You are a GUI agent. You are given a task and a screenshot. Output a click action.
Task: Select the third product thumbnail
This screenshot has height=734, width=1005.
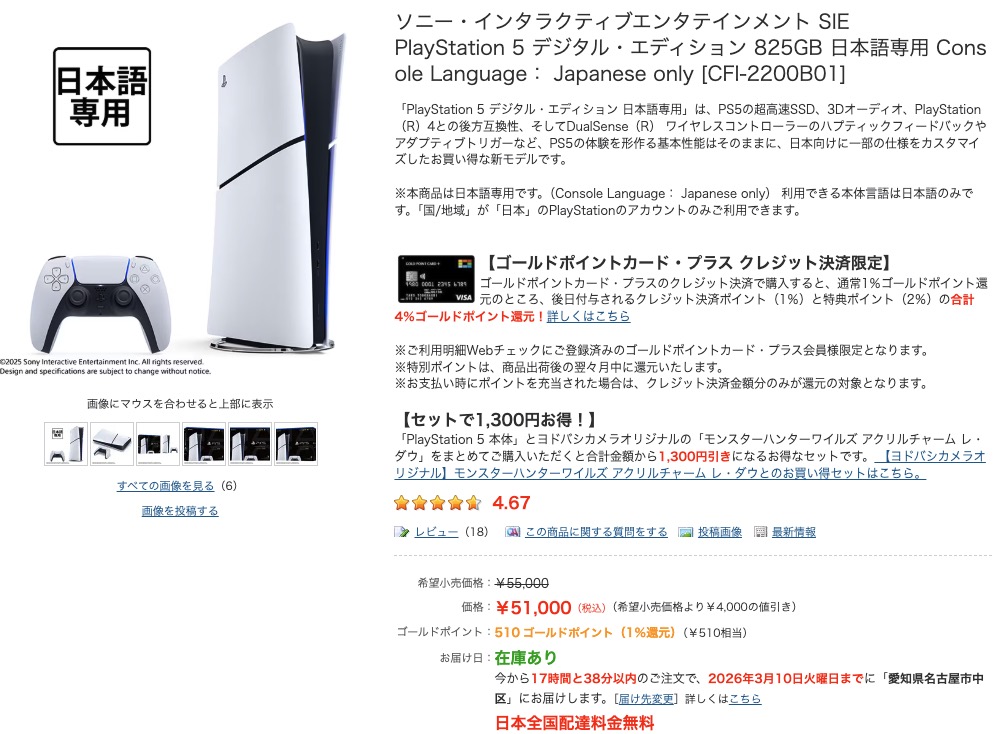coord(158,444)
